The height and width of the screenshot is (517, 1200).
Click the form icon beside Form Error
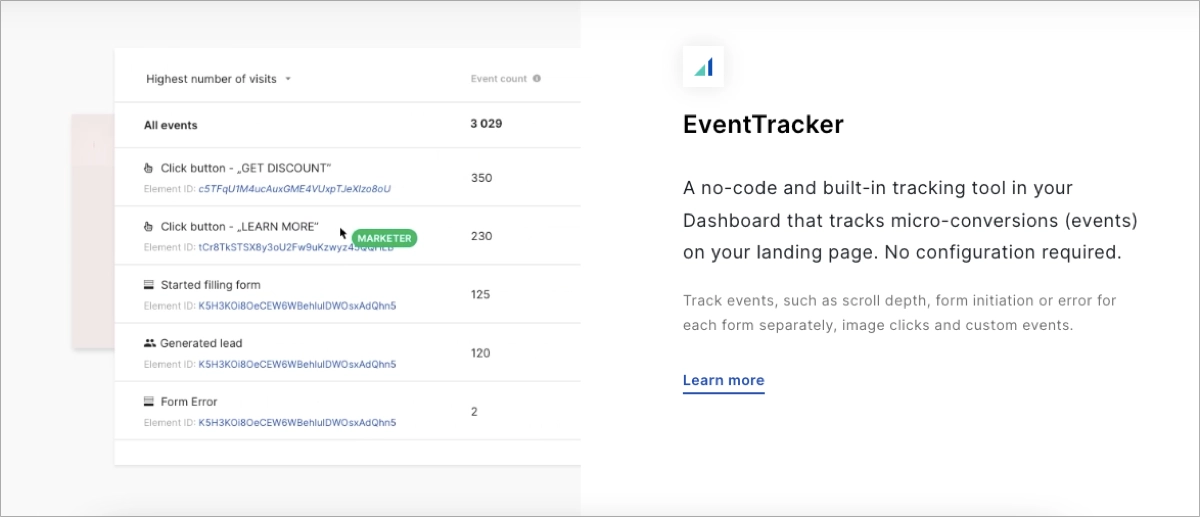(150, 402)
